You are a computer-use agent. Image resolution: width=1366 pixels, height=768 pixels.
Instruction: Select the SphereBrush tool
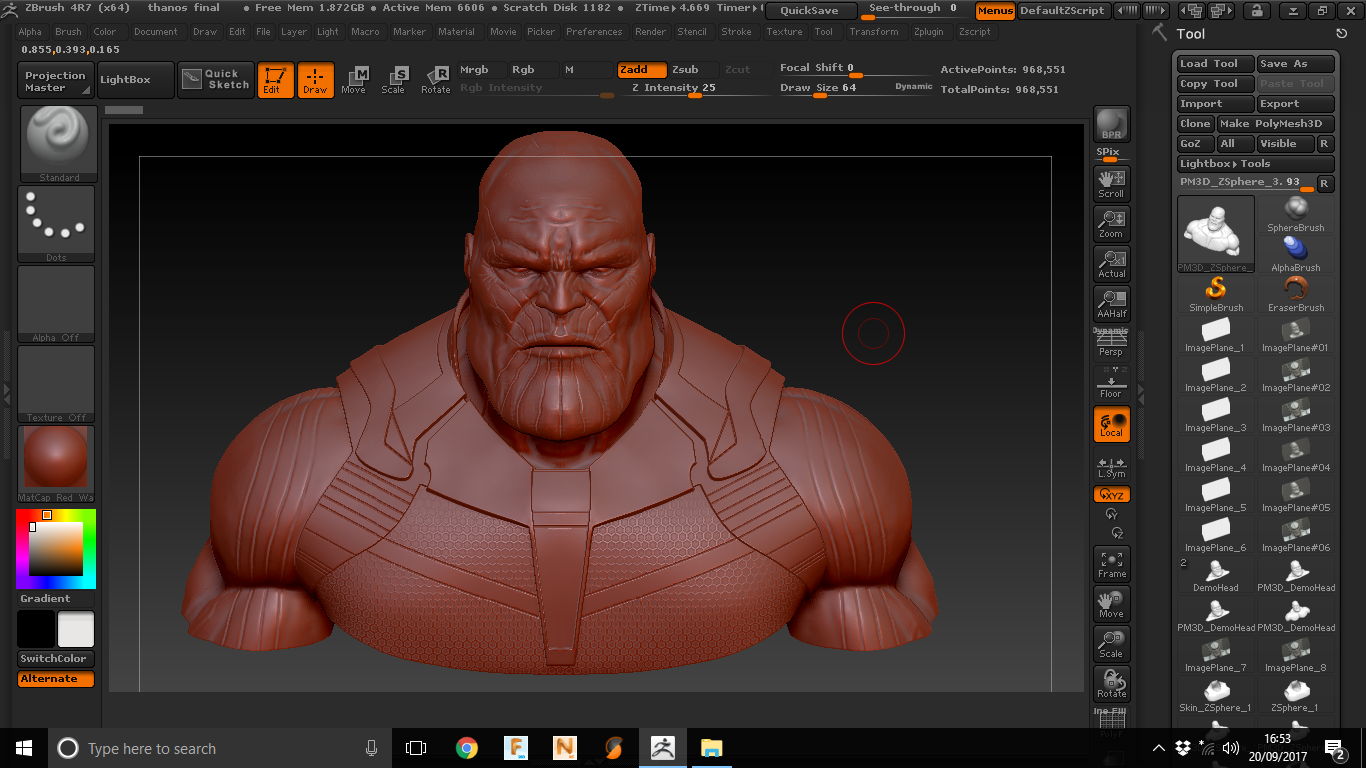click(1296, 214)
